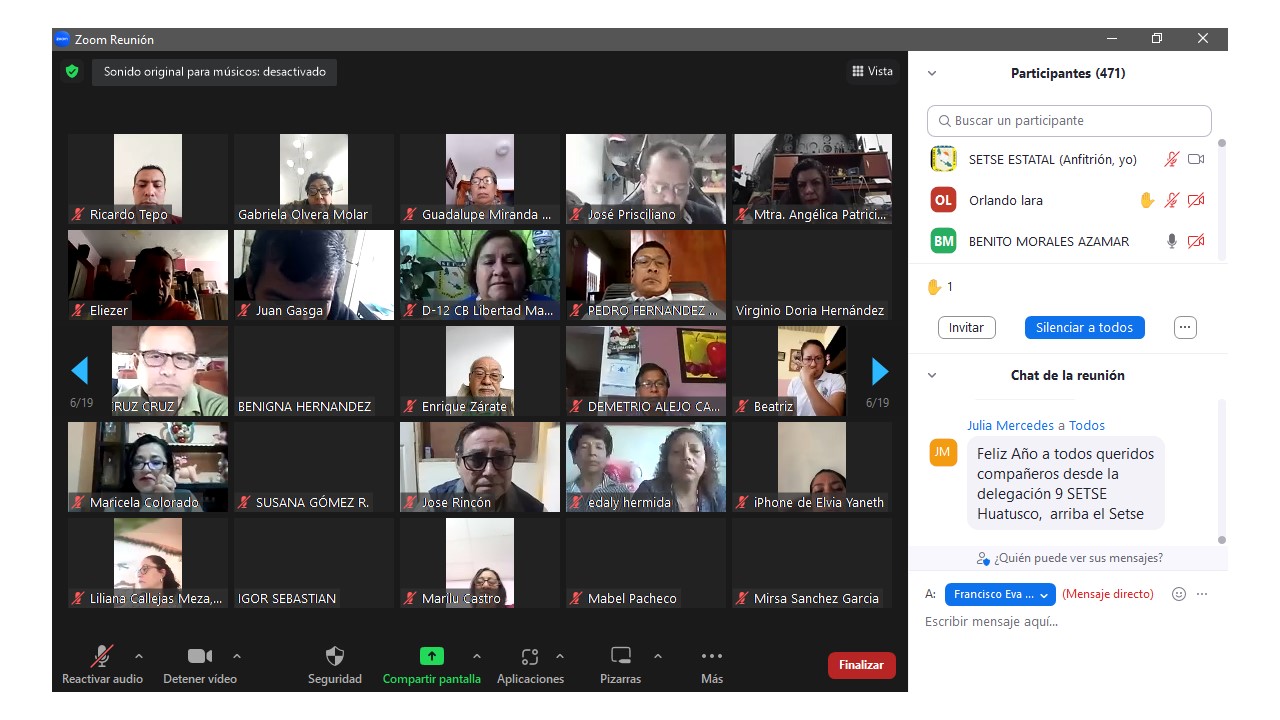Open the Vista layout menu
The width and height of the screenshot is (1280, 720).
coord(872,71)
